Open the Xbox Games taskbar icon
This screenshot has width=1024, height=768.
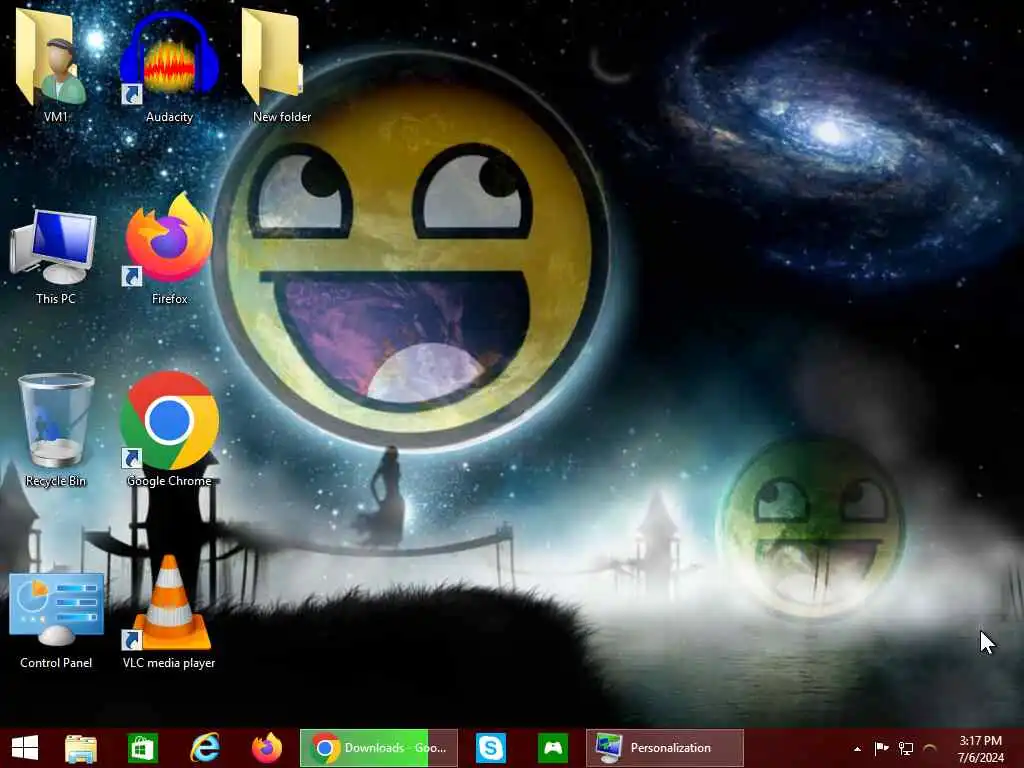tap(552, 748)
